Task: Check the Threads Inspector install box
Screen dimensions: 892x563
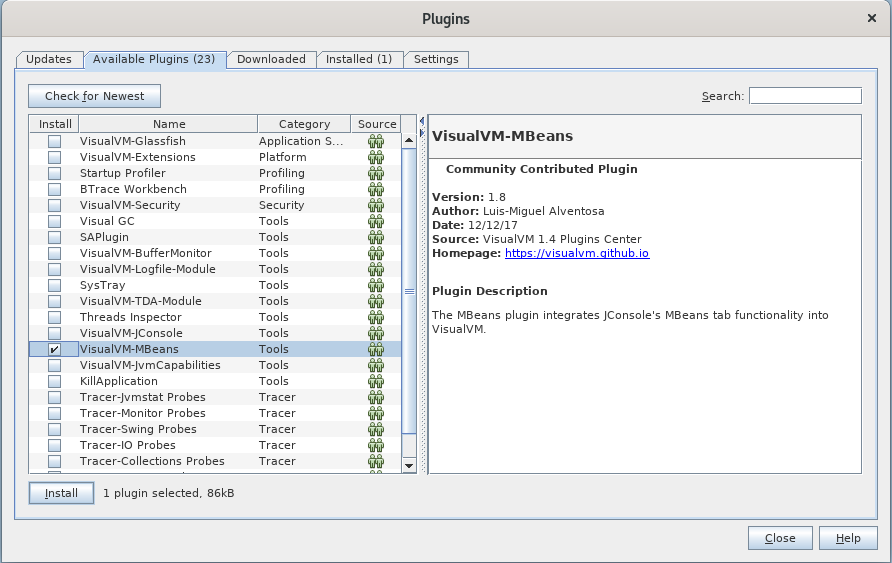Action: pos(54,317)
